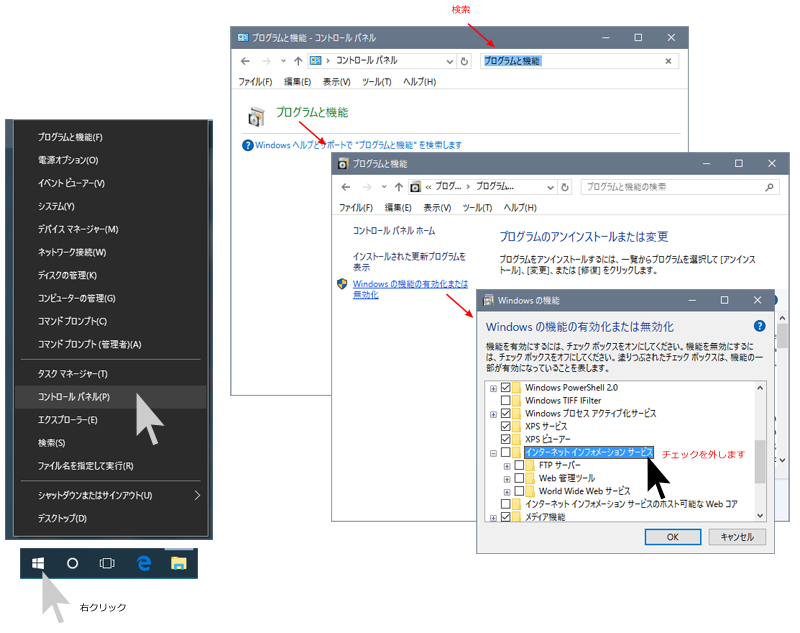Click the Programs and Features result icon
Image resolution: width=800 pixels, height=633 pixels.
[x=256, y=116]
